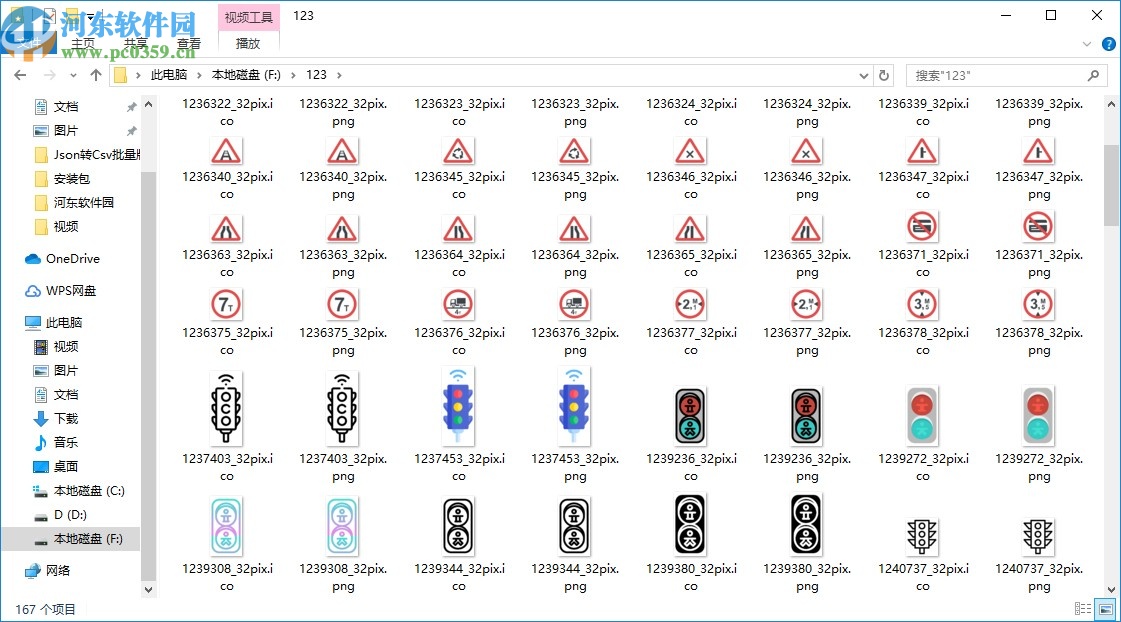Select pinned 文档 in Quick access
The image size is (1121, 622).
(66, 107)
